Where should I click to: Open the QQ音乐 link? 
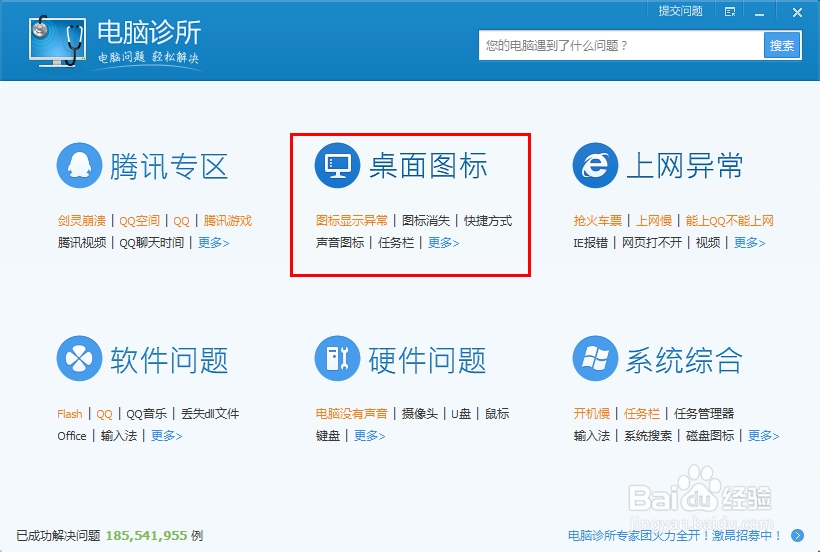[x=146, y=414]
